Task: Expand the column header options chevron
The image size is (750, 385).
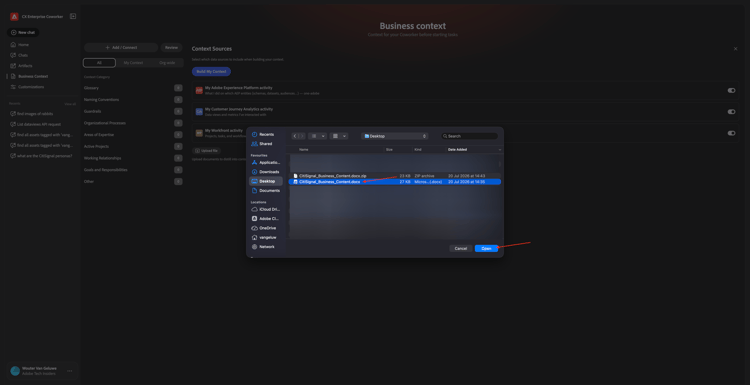Action: coord(500,150)
